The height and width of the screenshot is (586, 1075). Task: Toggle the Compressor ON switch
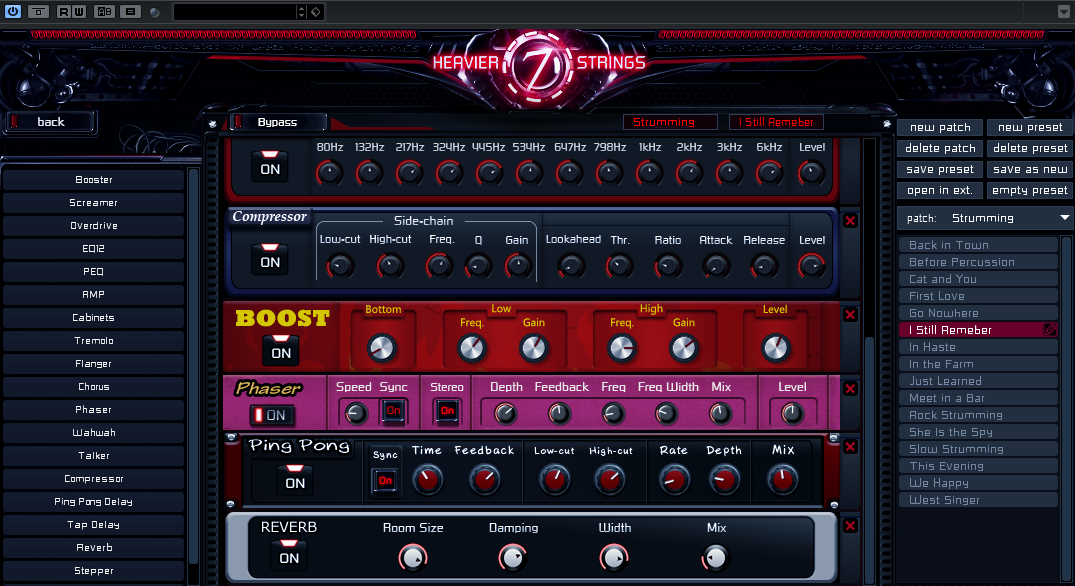(x=270, y=259)
